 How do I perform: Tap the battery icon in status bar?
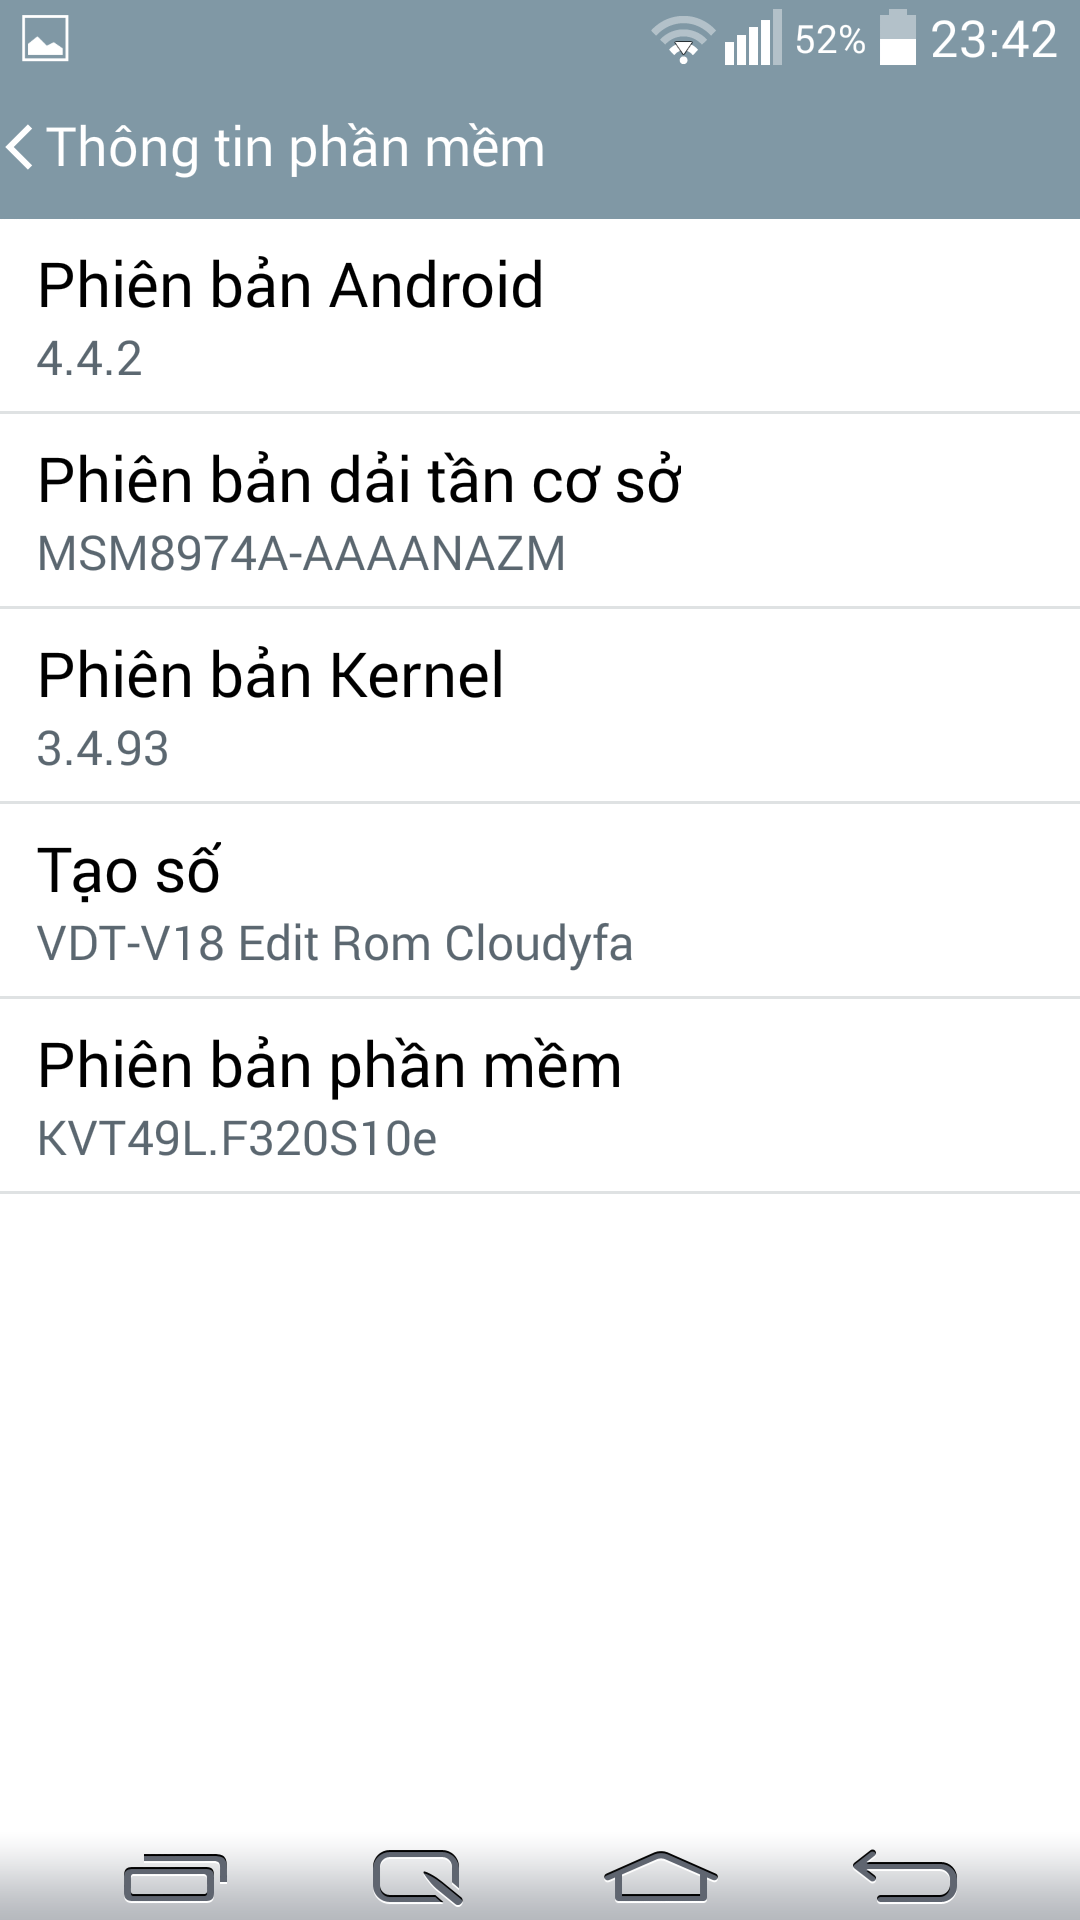click(897, 38)
